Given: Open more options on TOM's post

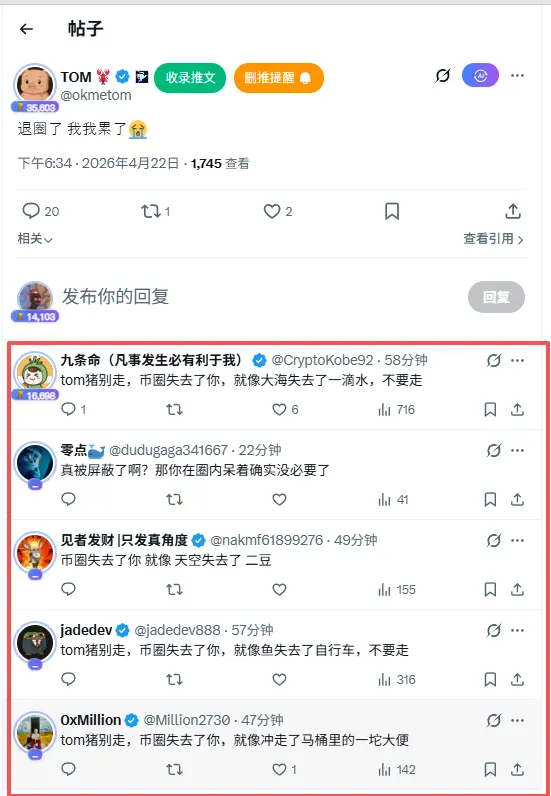Looking at the screenshot, I should click(517, 76).
